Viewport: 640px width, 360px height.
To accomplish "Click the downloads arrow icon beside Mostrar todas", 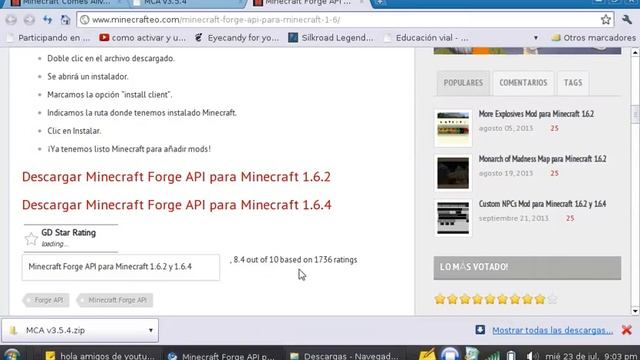I will click(x=480, y=330).
